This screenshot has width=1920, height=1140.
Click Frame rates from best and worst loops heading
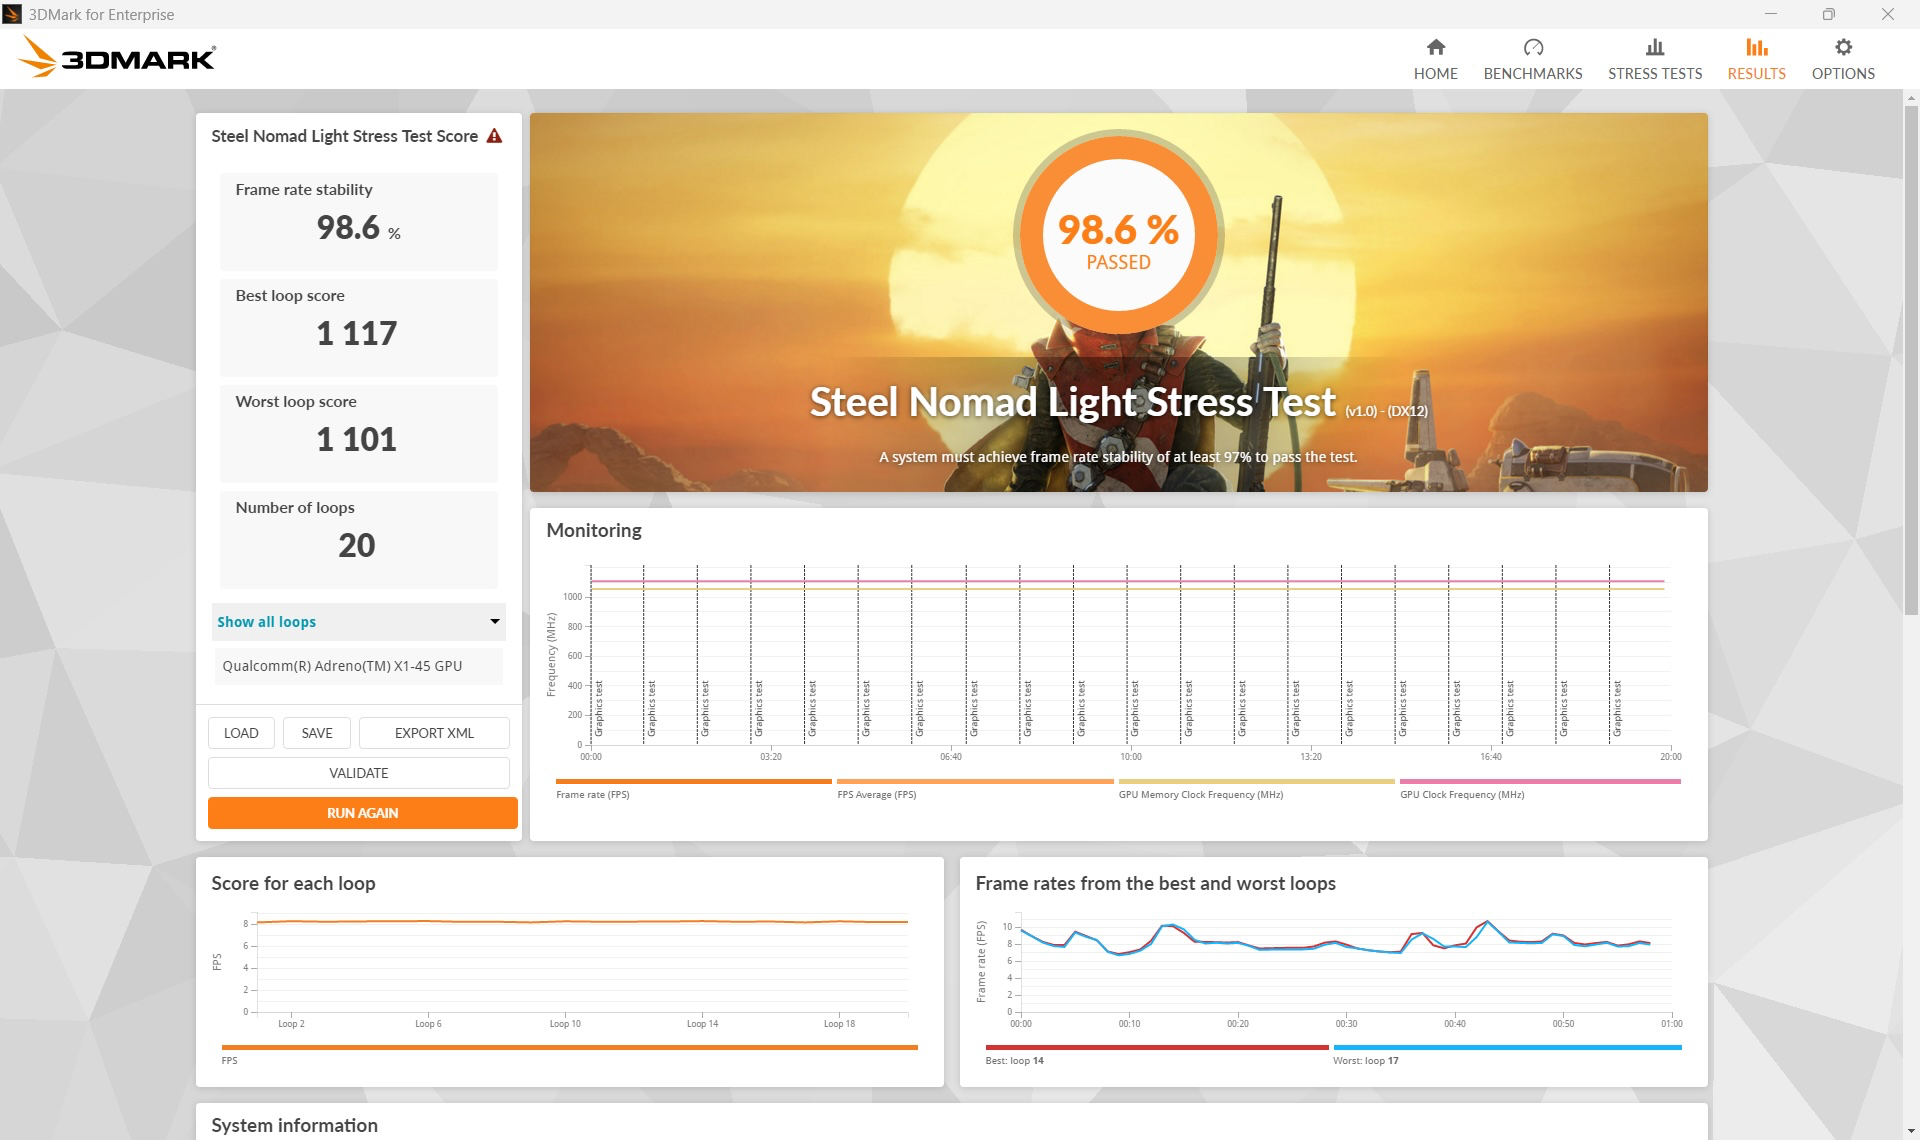point(1155,884)
